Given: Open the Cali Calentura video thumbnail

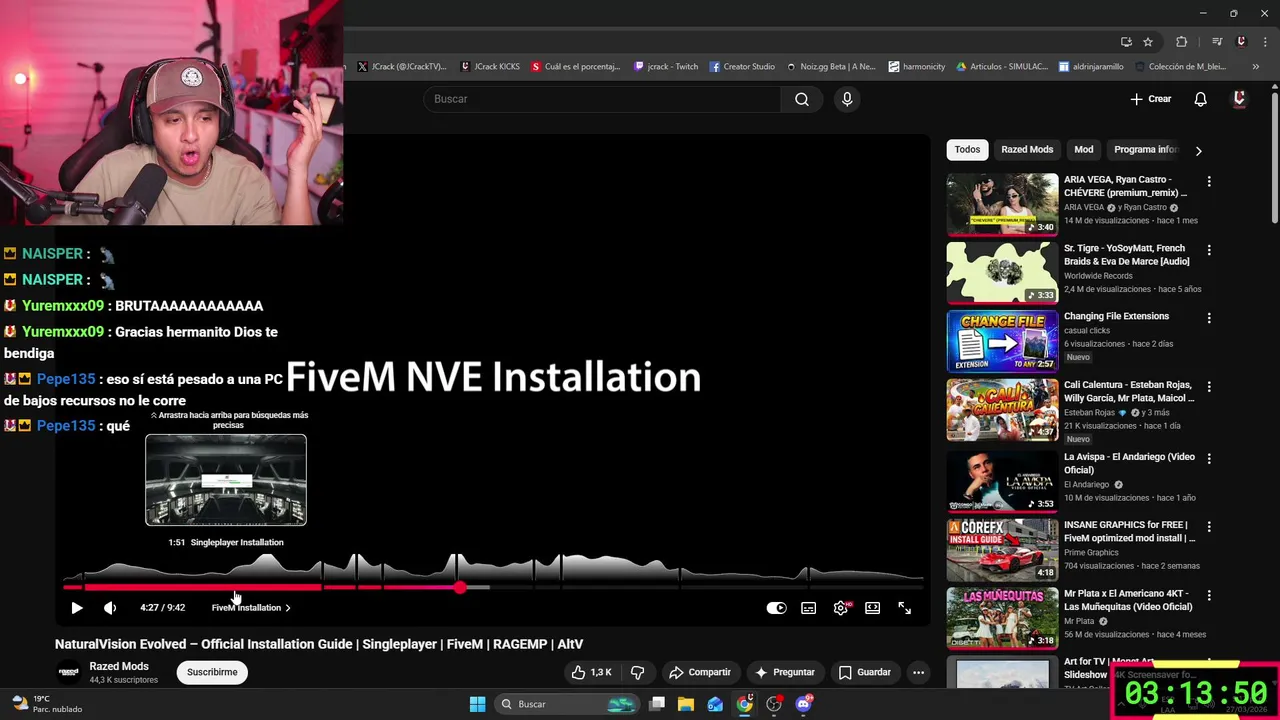Looking at the screenshot, I should coord(1002,410).
